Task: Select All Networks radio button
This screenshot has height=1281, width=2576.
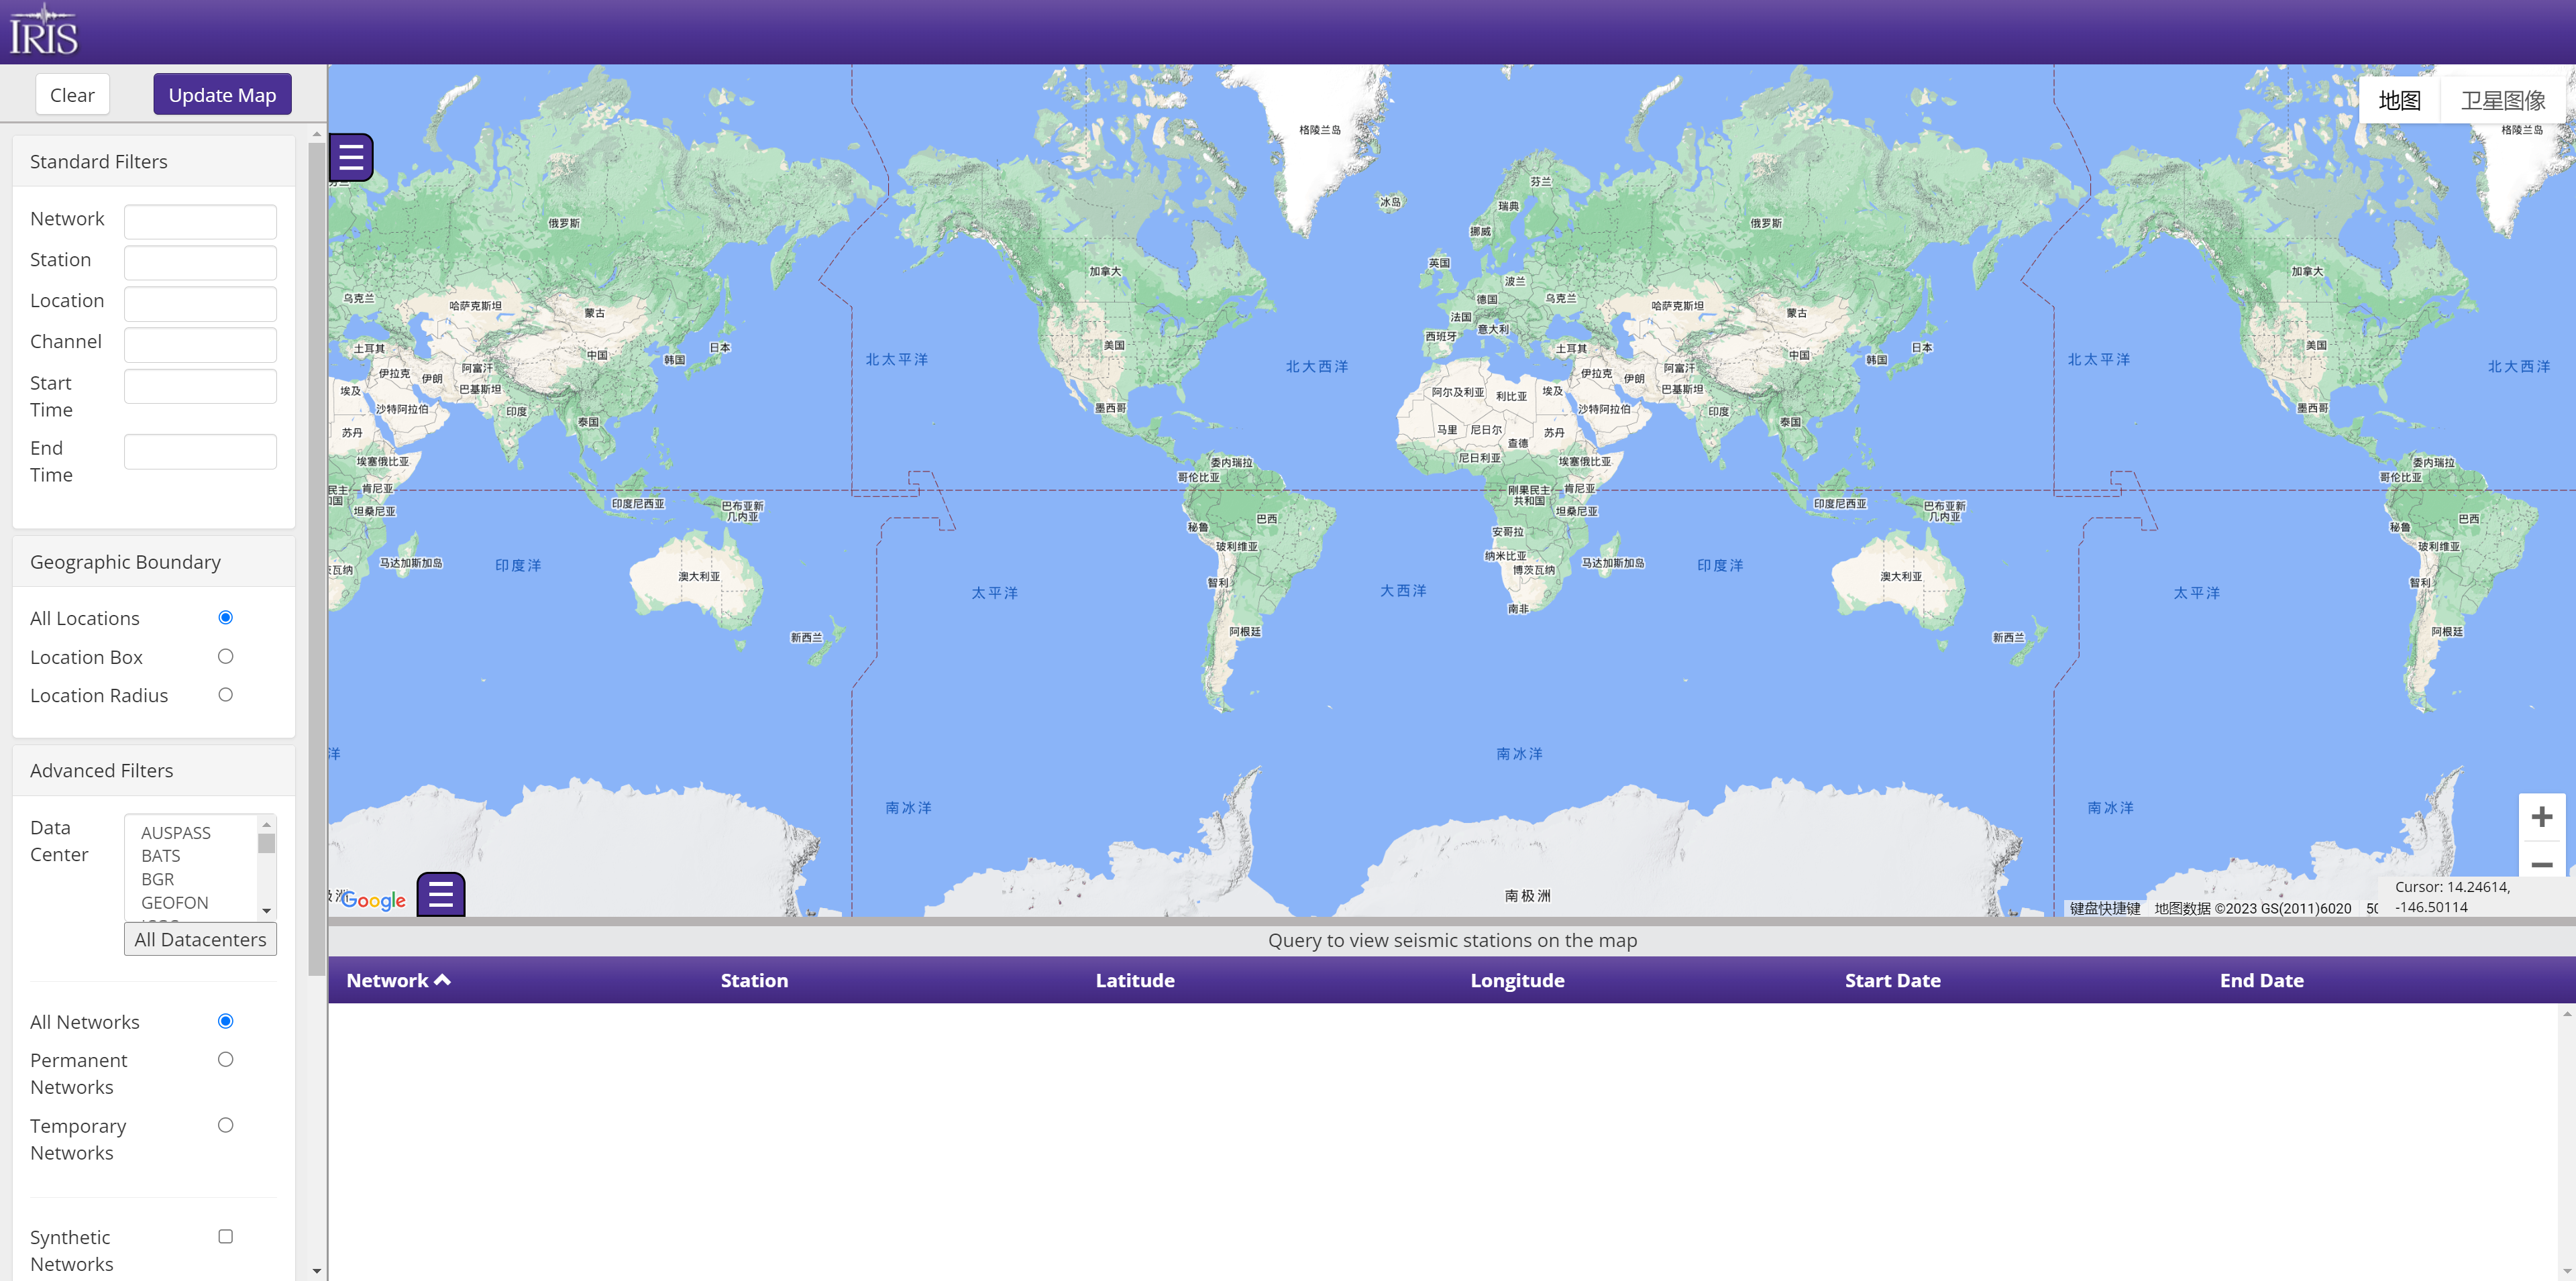Action: pyautogui.click(x=226, y=1021)
